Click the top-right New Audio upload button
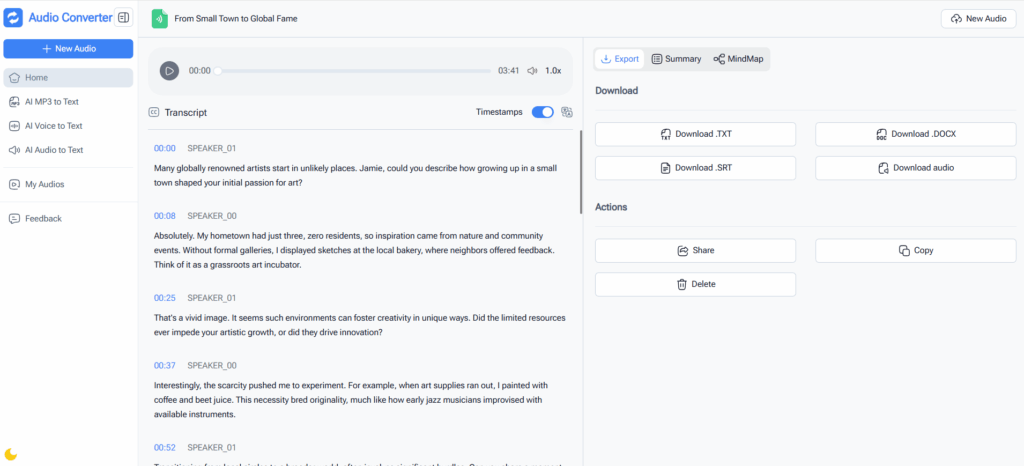The image size is (1024, 466). pyautogui.click(x=978, y=19)
